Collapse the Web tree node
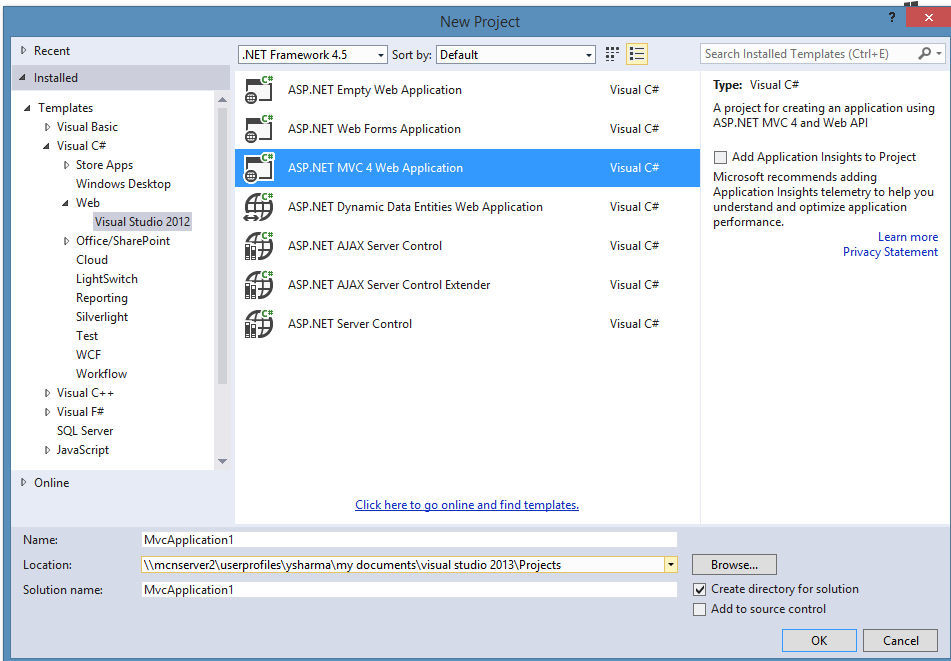Screen dimensions: 951x661 pos(66,203)
